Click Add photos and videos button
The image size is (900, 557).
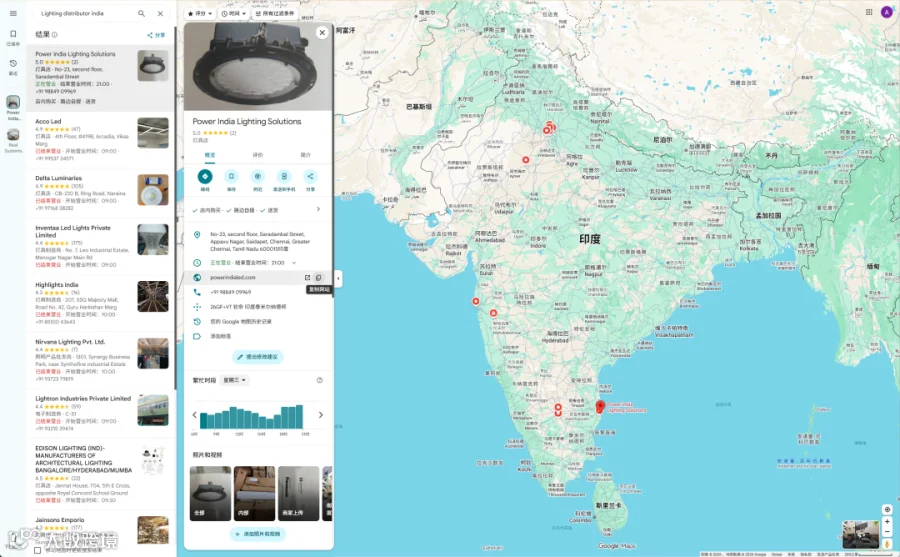coord(258,534)
